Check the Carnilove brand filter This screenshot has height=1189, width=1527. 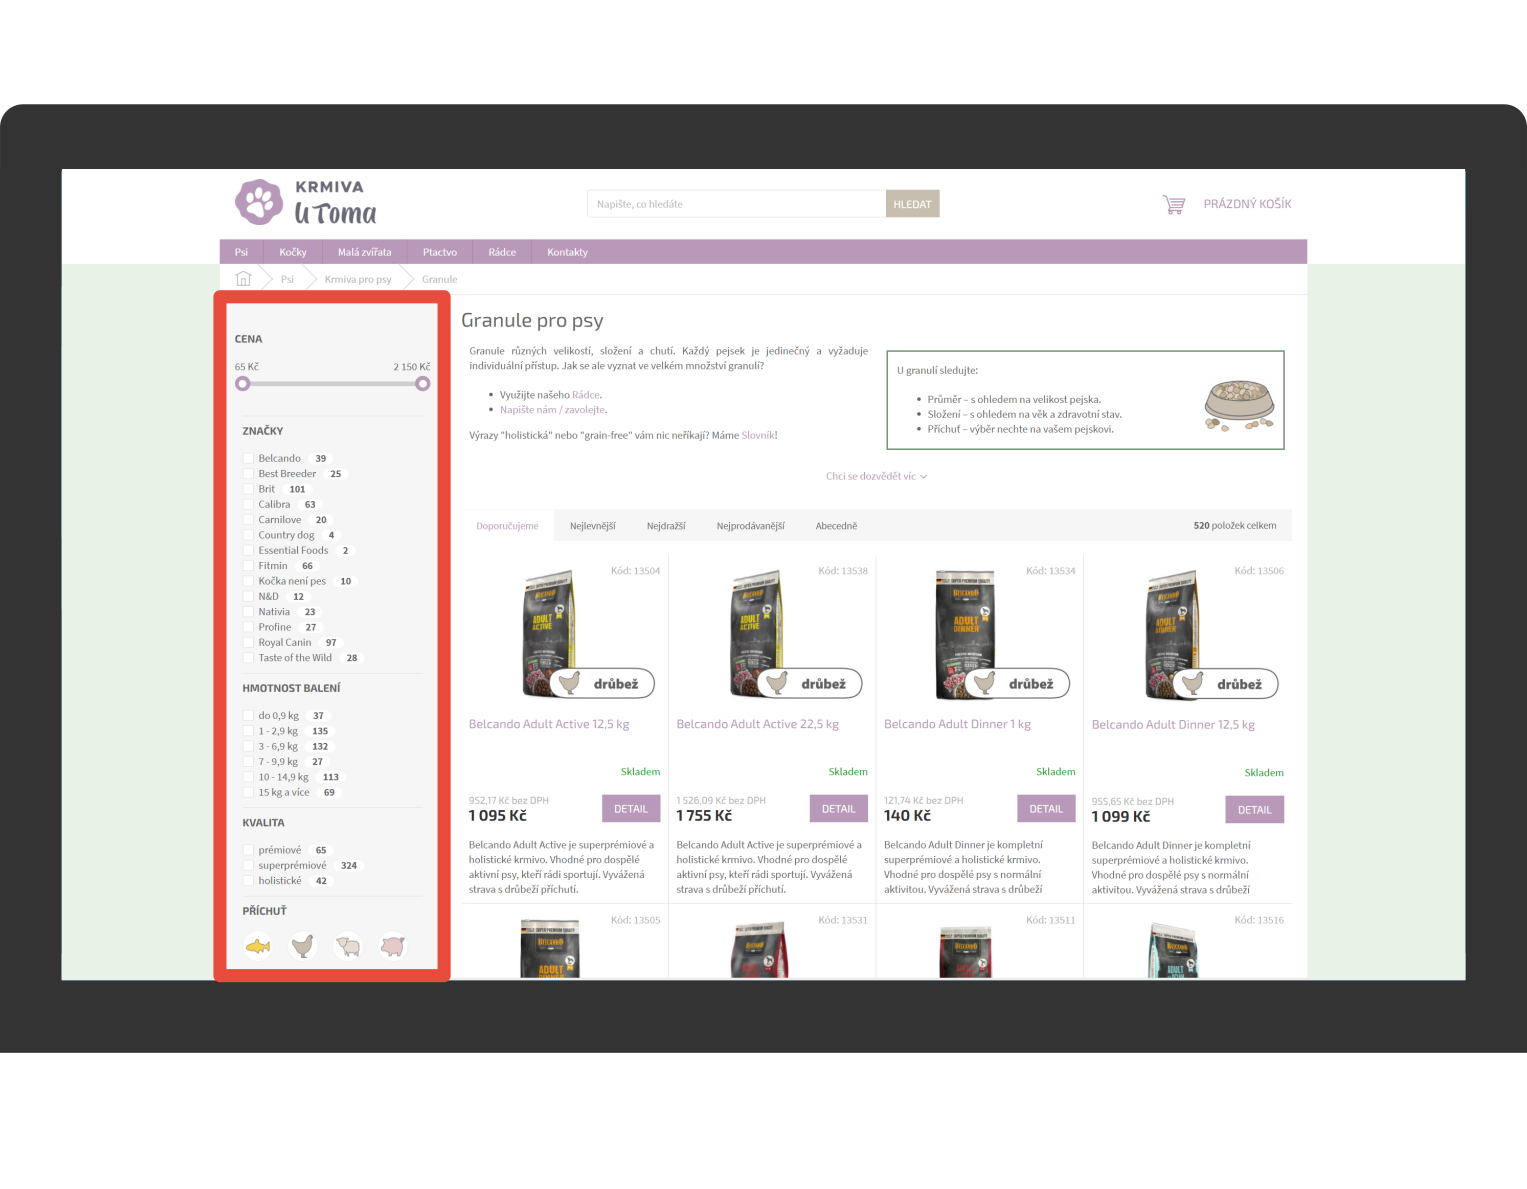(x=248, y=520)
